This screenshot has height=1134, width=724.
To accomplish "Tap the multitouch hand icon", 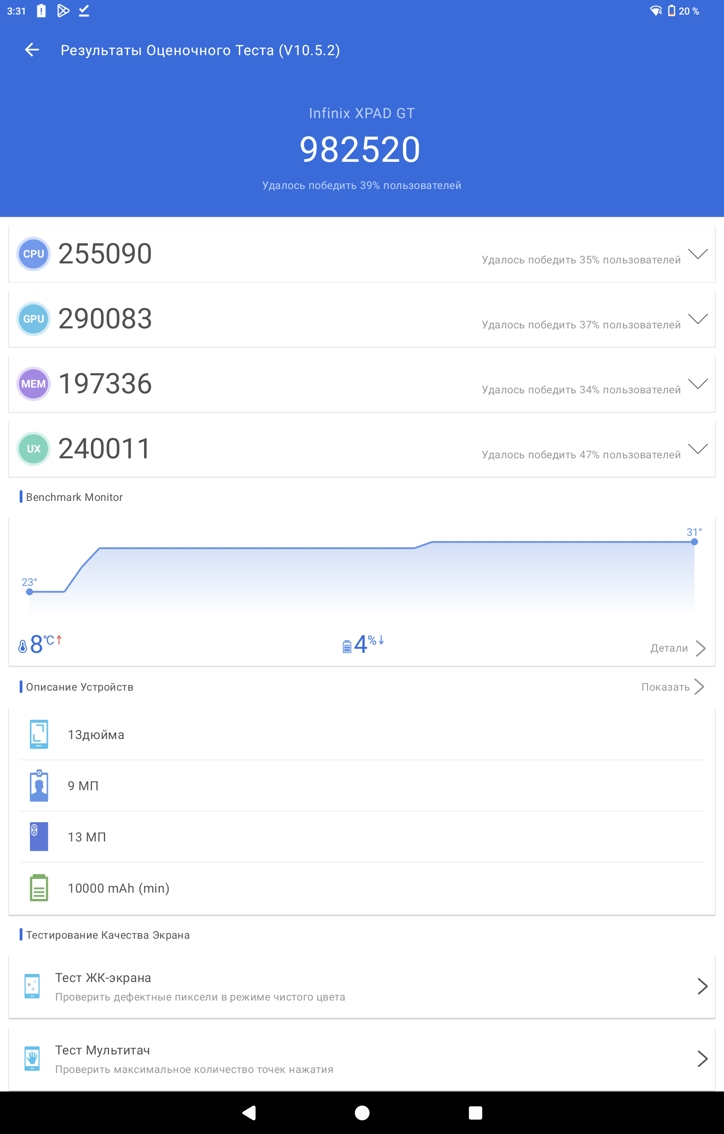I will click(32, 1059).
